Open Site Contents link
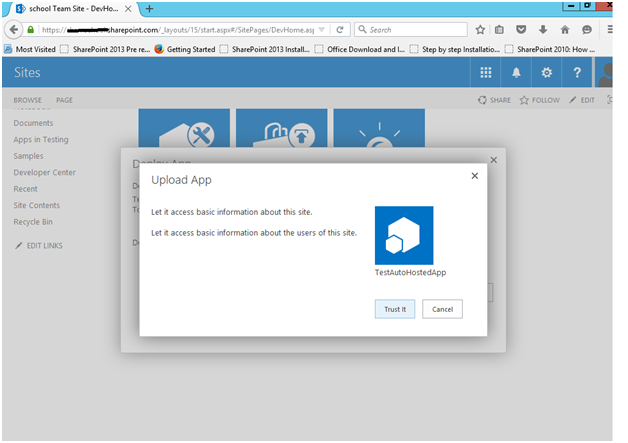The width and height of the screenshot is (628, 443). click(x=36, y=205)
